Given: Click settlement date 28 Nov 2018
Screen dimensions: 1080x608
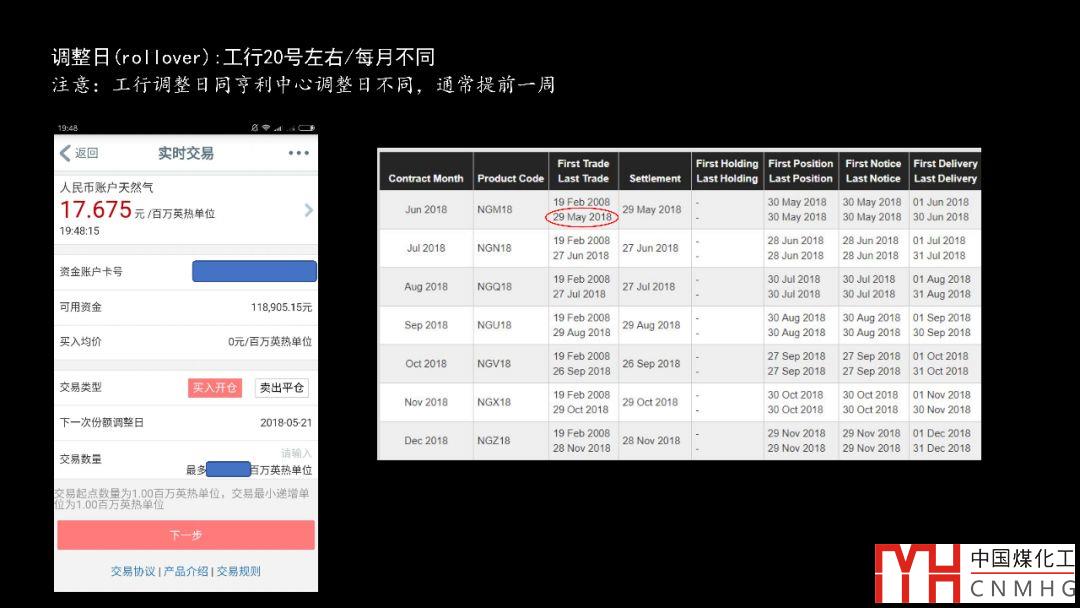Looking at the screenshot, I should 651,441.
